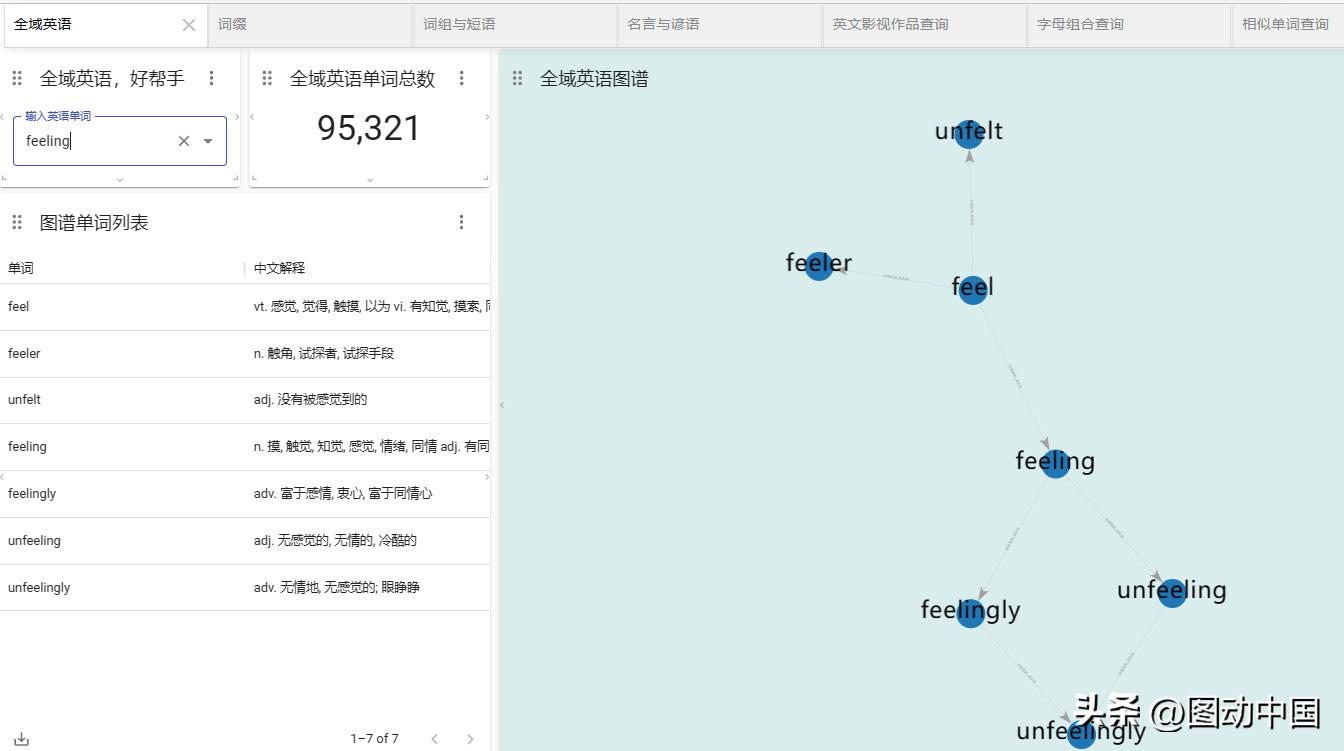Click the drag handle of the 全域英语，好帮手 panel

17,77
